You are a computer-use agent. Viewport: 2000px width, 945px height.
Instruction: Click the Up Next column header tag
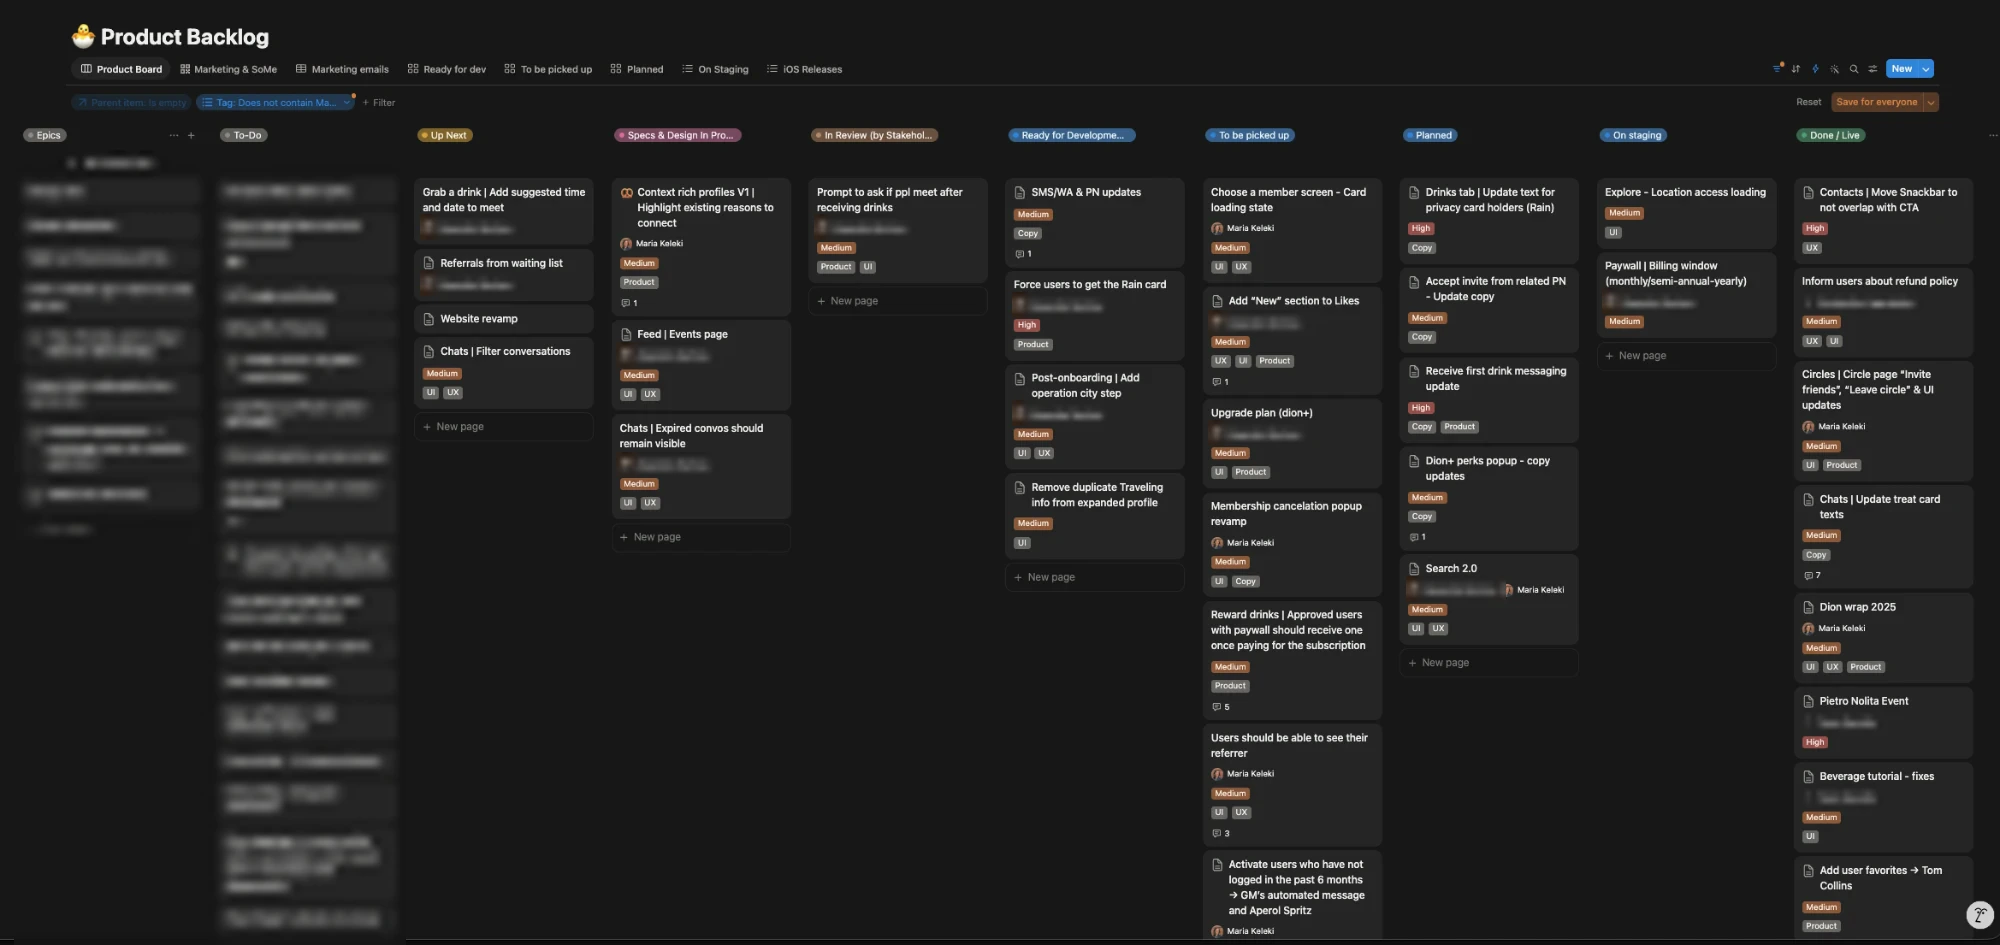click(445, 135)
